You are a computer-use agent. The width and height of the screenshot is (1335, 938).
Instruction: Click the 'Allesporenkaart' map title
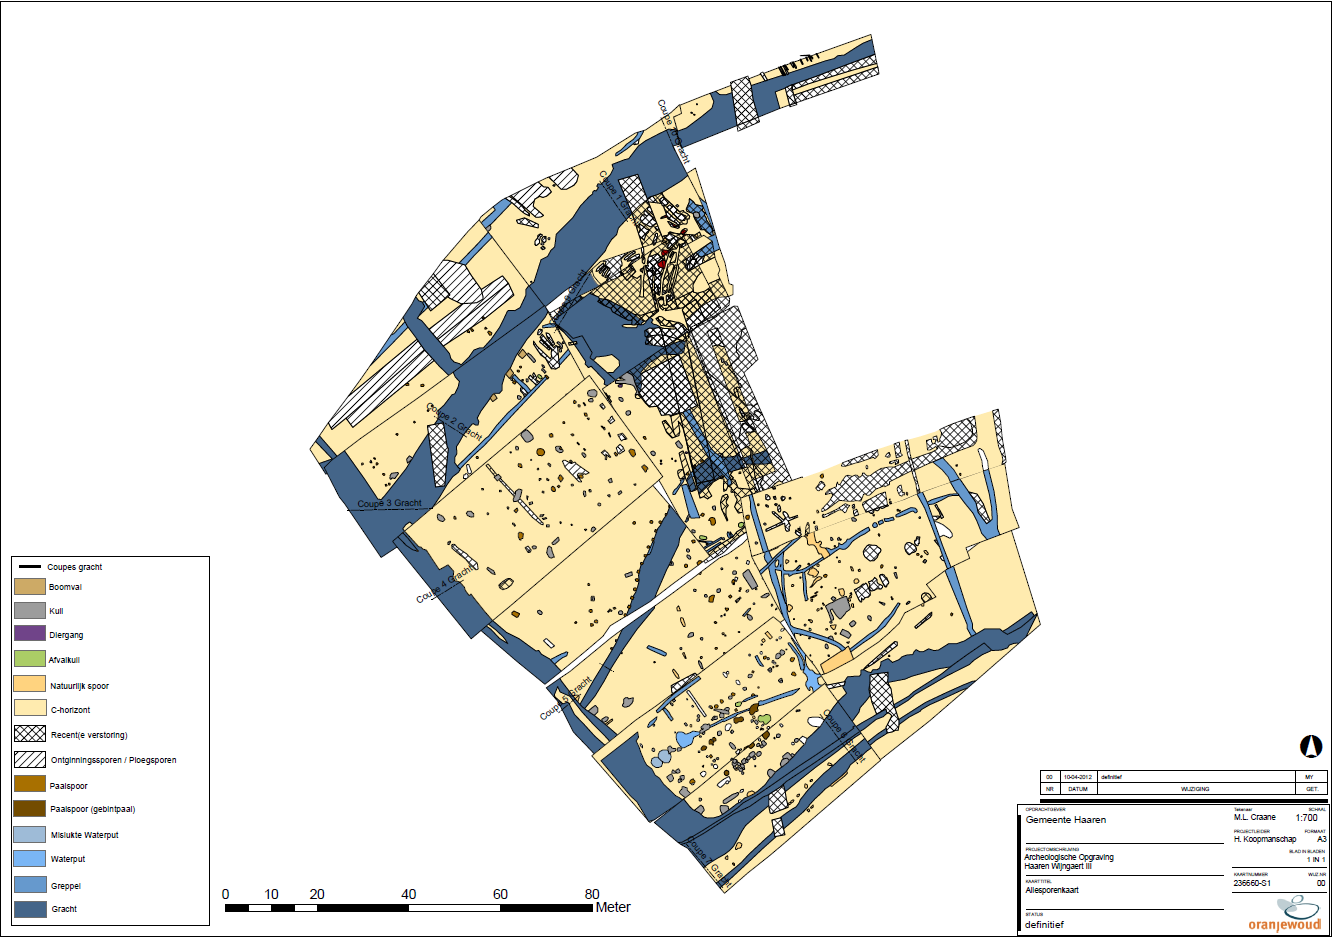click(1052, 890)
